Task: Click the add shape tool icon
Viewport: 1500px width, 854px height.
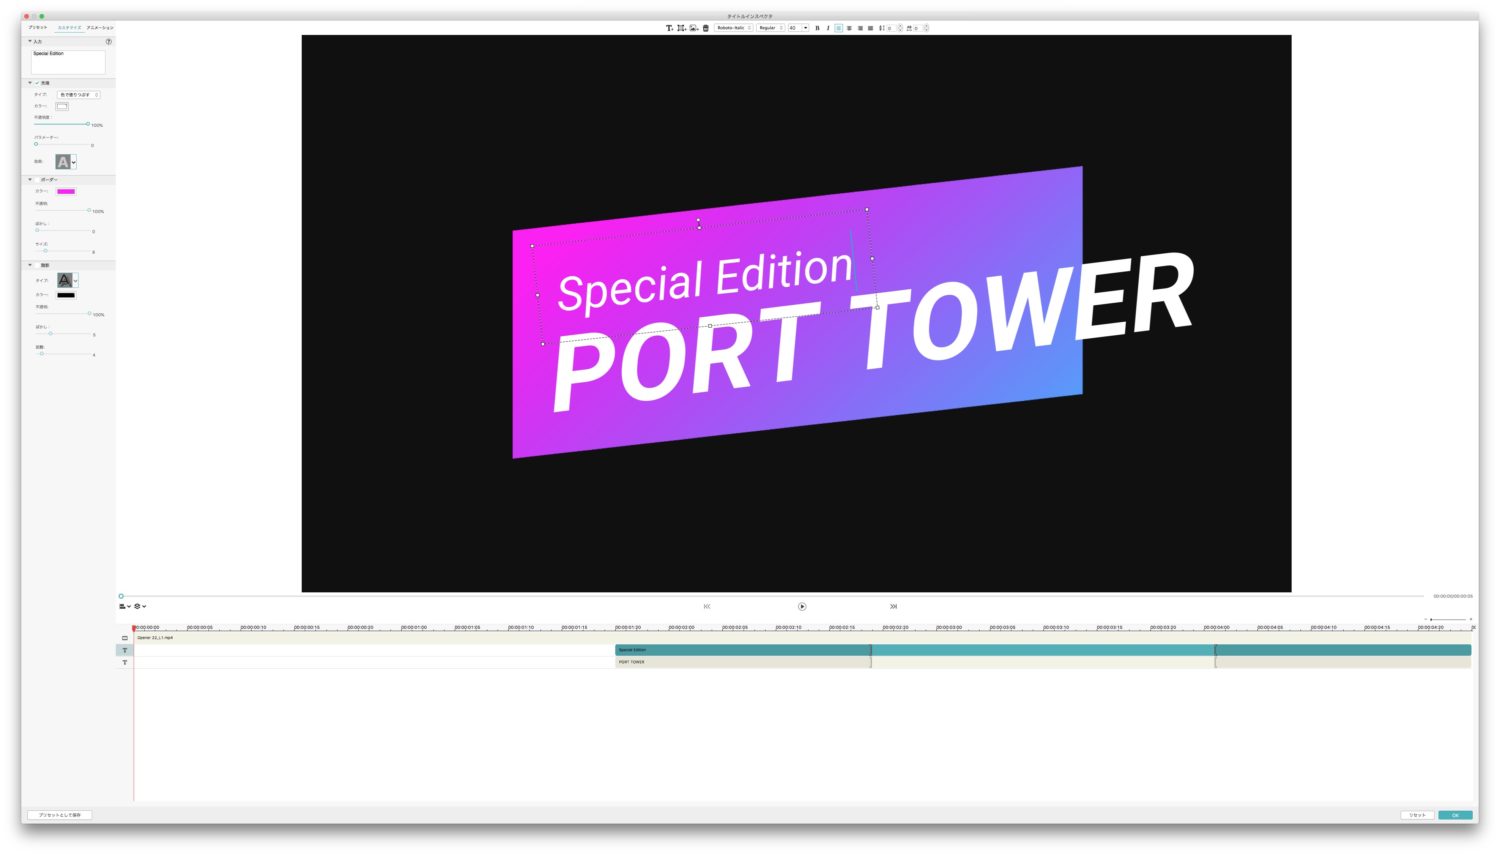Action: tap(681, 28)
